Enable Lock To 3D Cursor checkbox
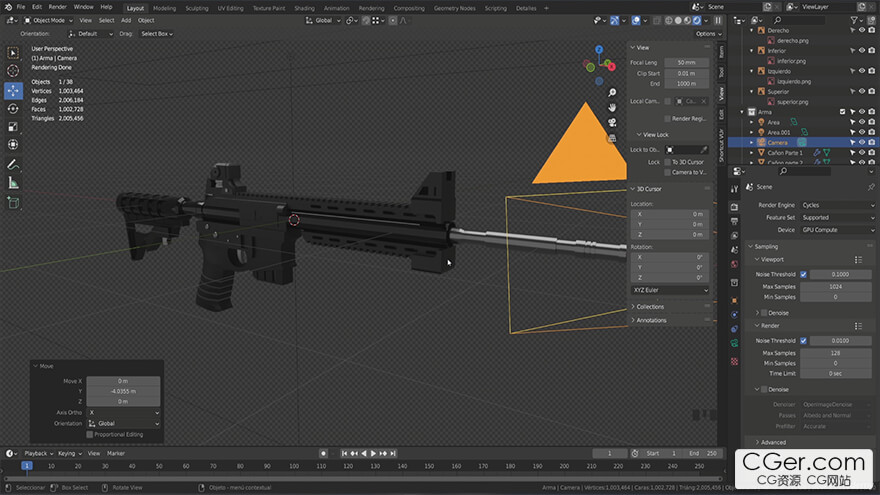The height and width of the screenshot is (495, 880). click(x=667, y=162)
